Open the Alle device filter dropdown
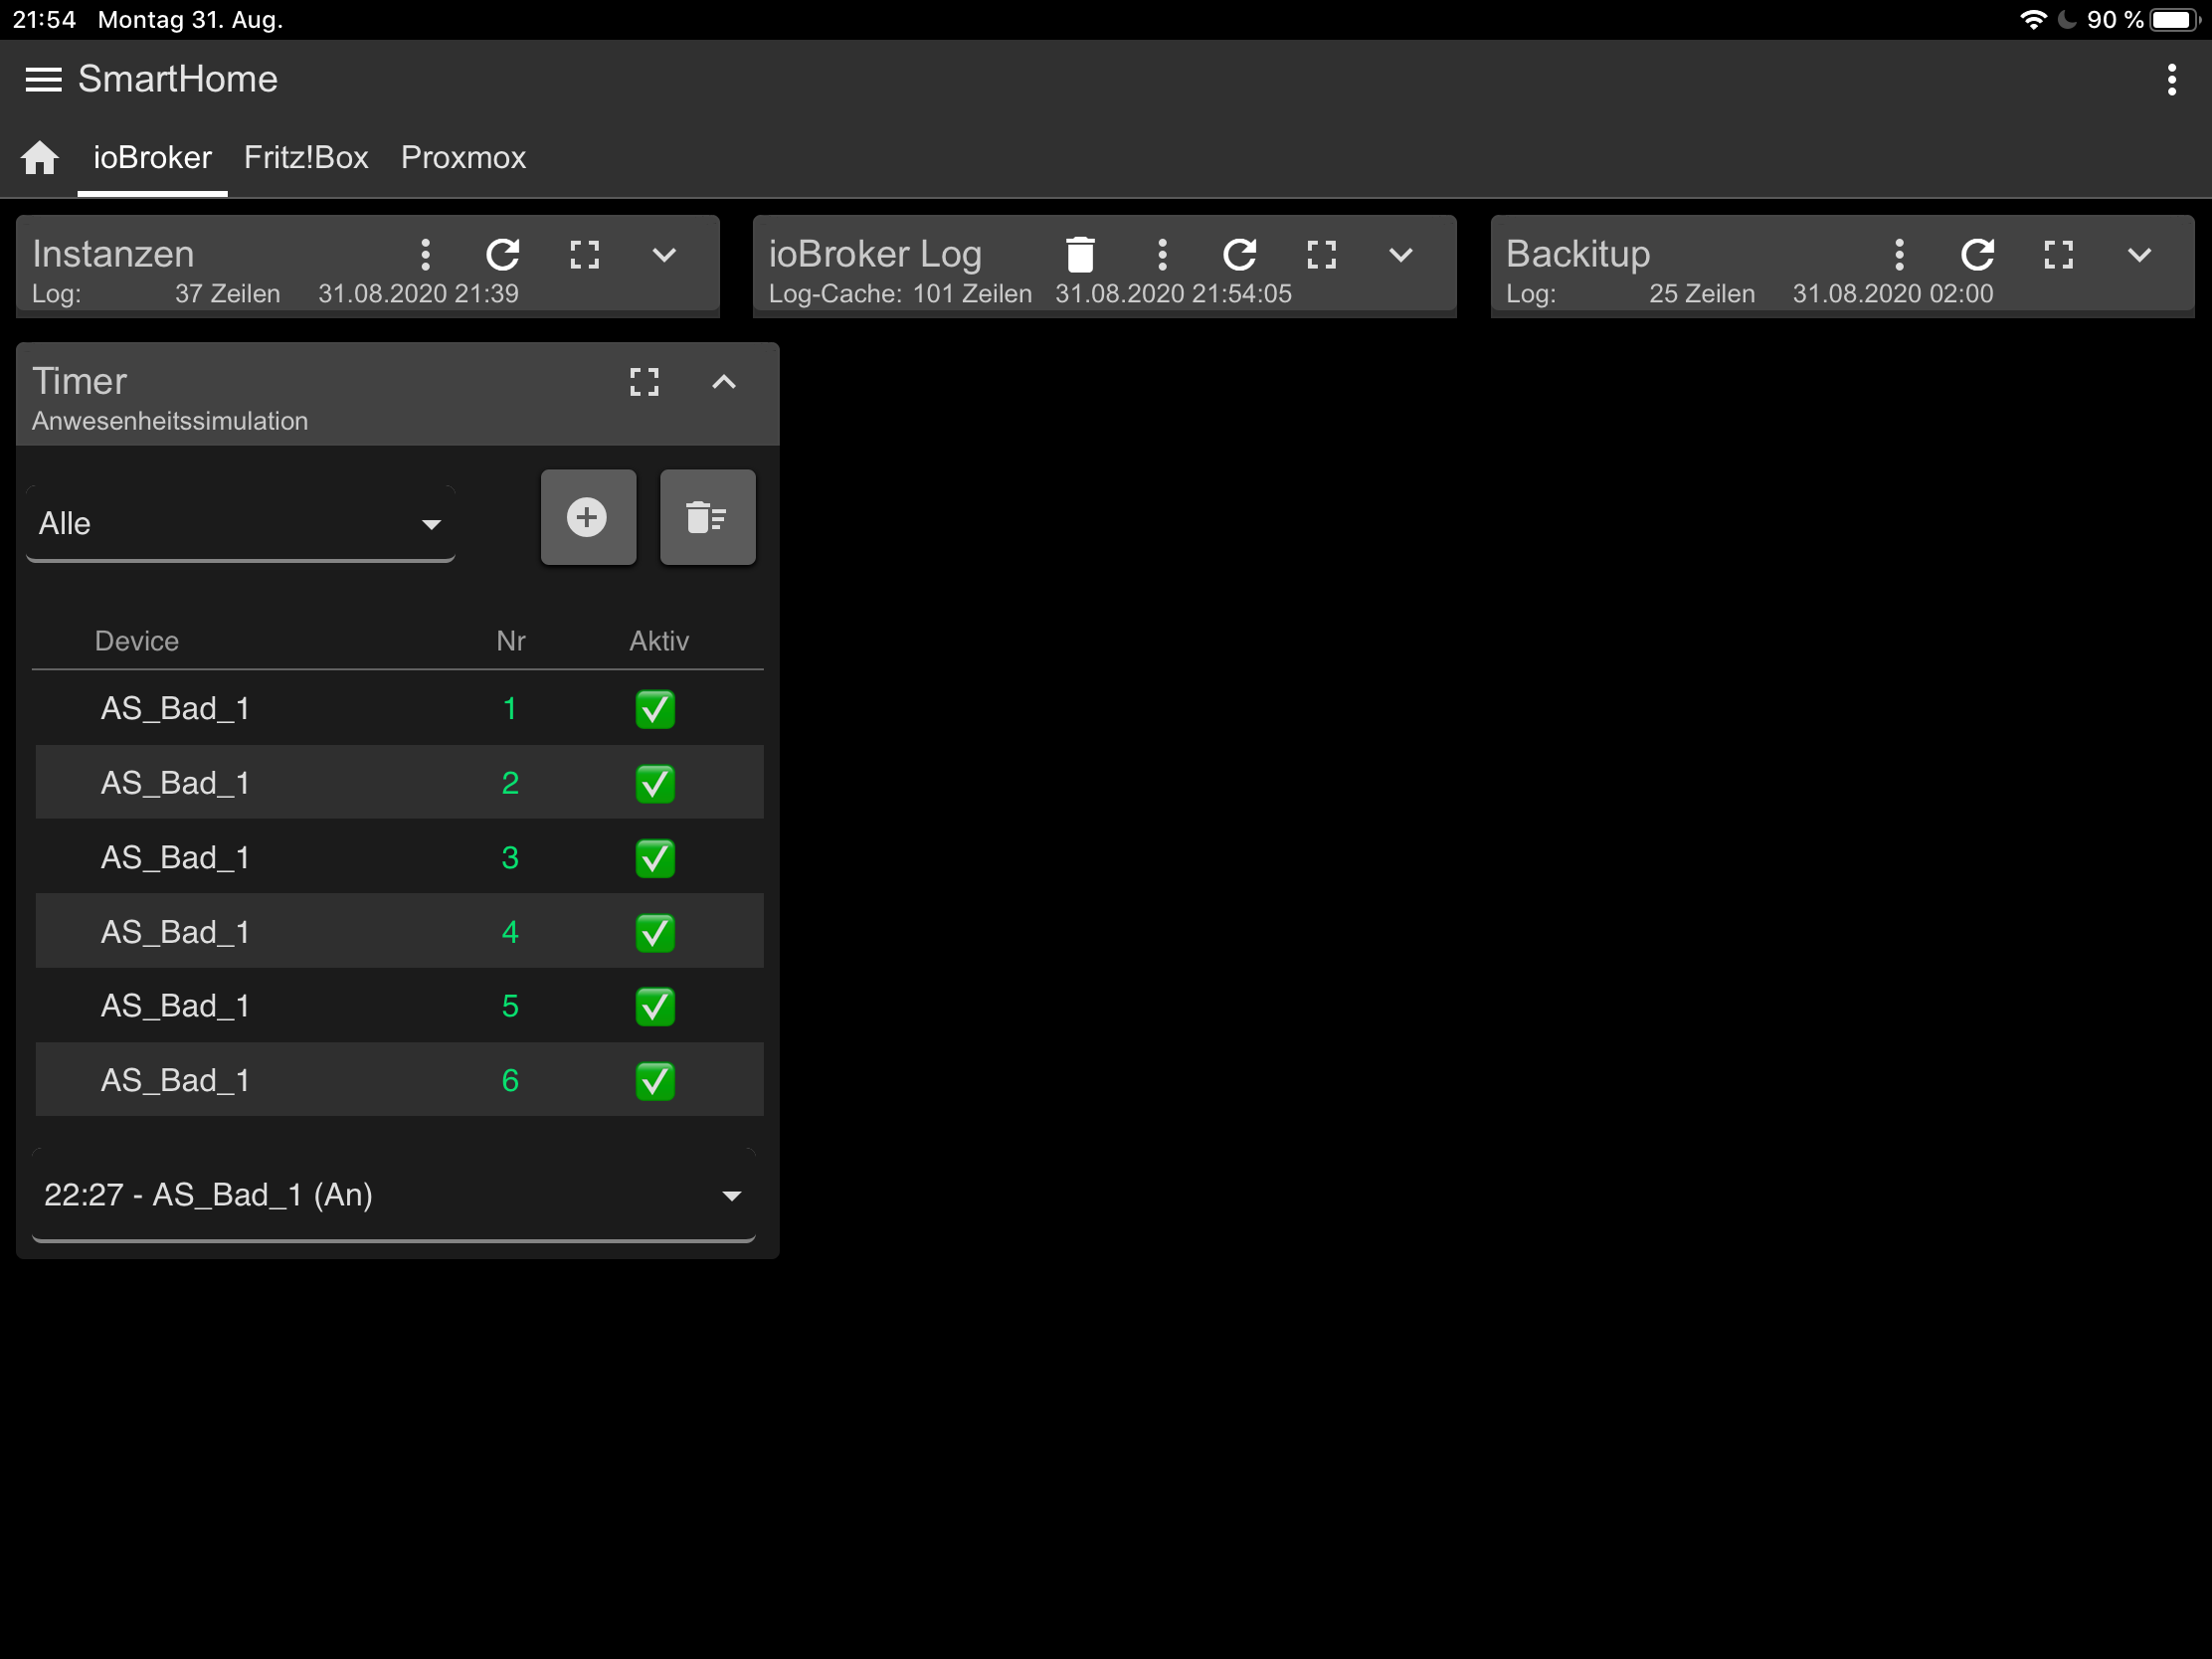2212x1659 pixels. (x=240, y=524)
